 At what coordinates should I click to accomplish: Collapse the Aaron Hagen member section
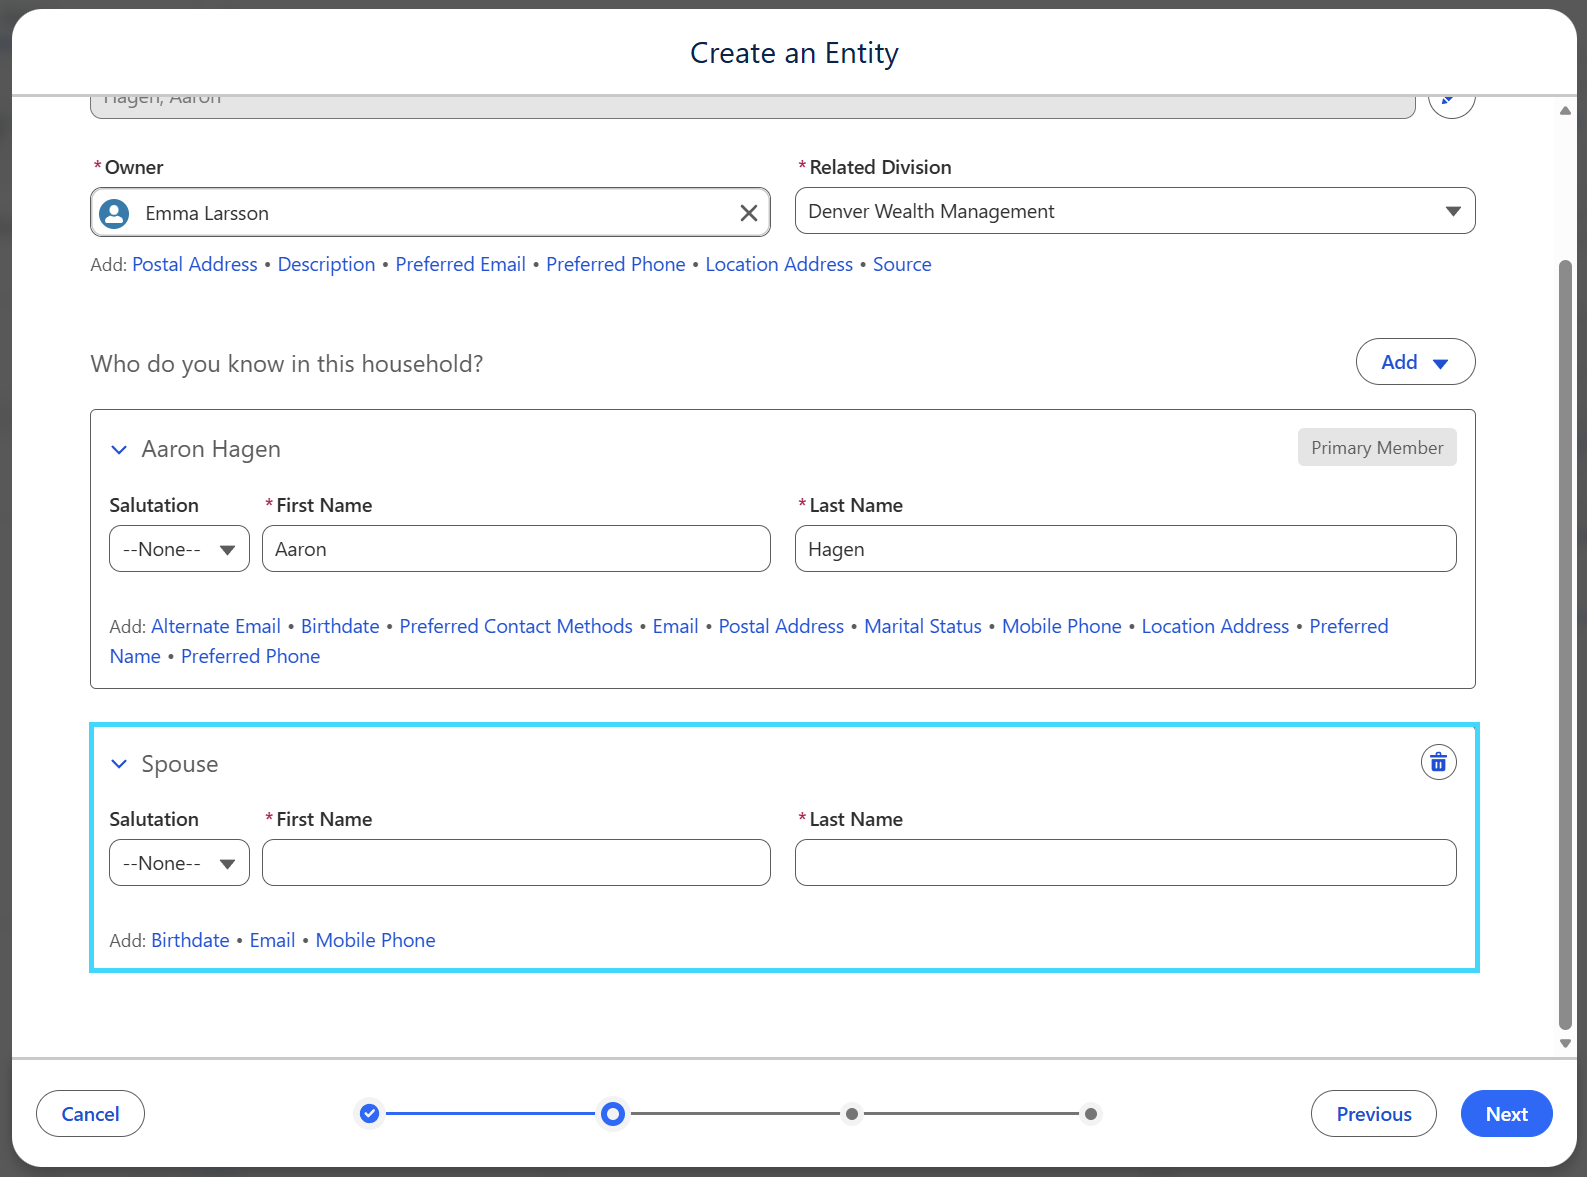pyautogui.click(x=119, y=450)
